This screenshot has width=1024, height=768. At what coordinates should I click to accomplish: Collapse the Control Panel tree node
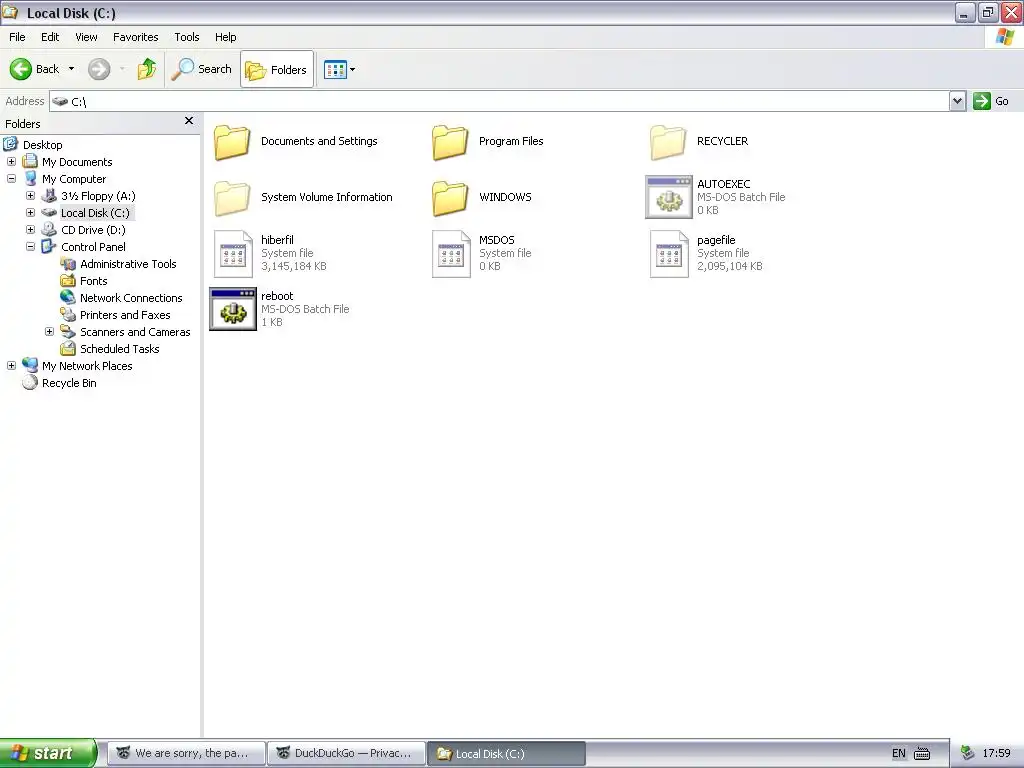pos(30,246)
